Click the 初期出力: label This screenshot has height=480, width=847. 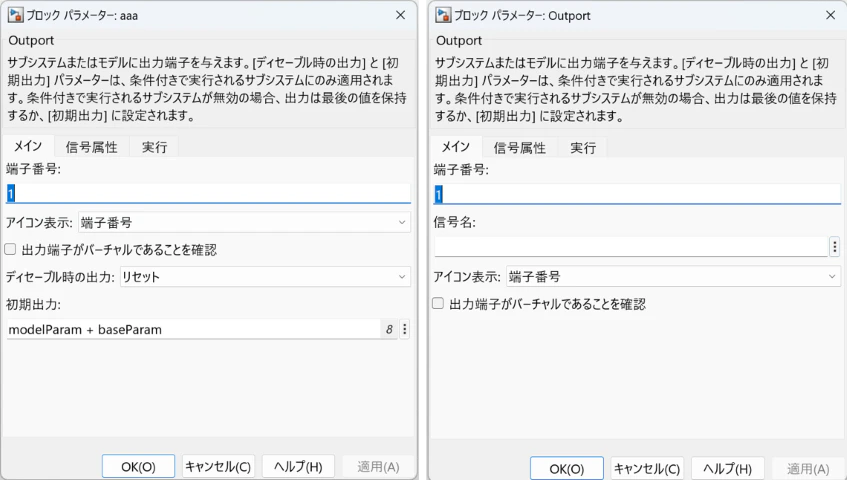click(x=33, y=304)
